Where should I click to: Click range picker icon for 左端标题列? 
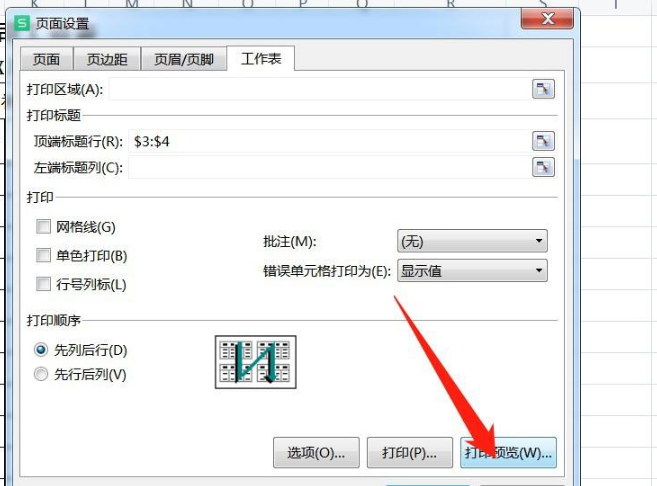click(543, 167)
